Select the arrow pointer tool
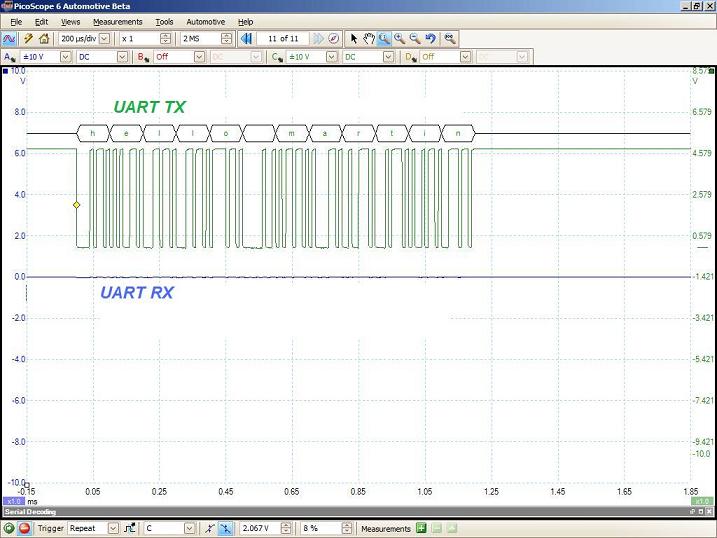Viewport: 717px width, 538px height. (353, 39)
